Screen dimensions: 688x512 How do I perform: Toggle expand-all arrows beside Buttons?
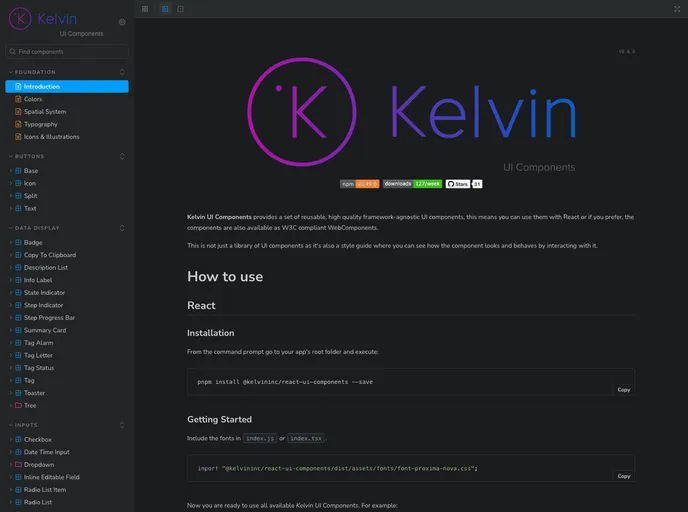tap(122, 156)
